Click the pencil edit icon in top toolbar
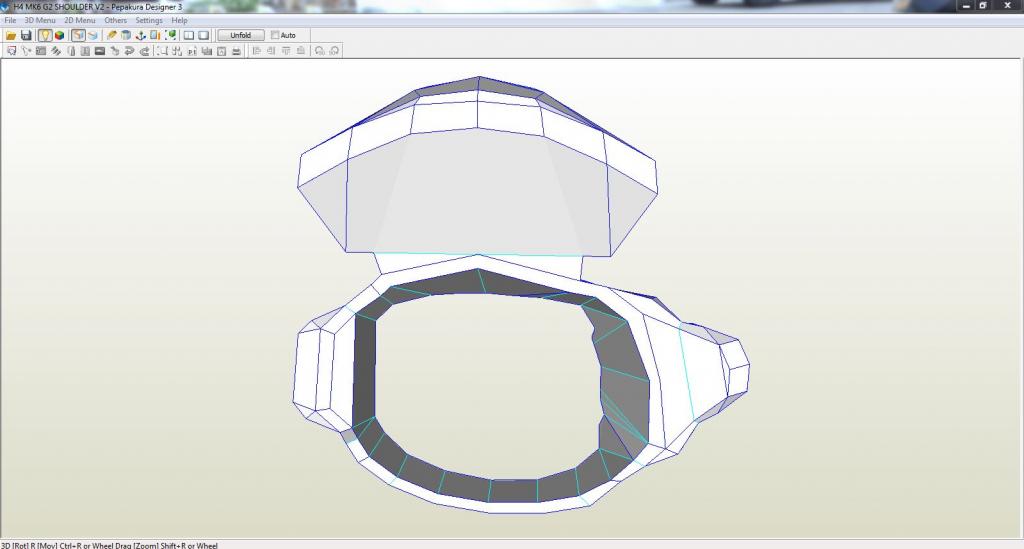1024x549 pixels. [112, 35]
